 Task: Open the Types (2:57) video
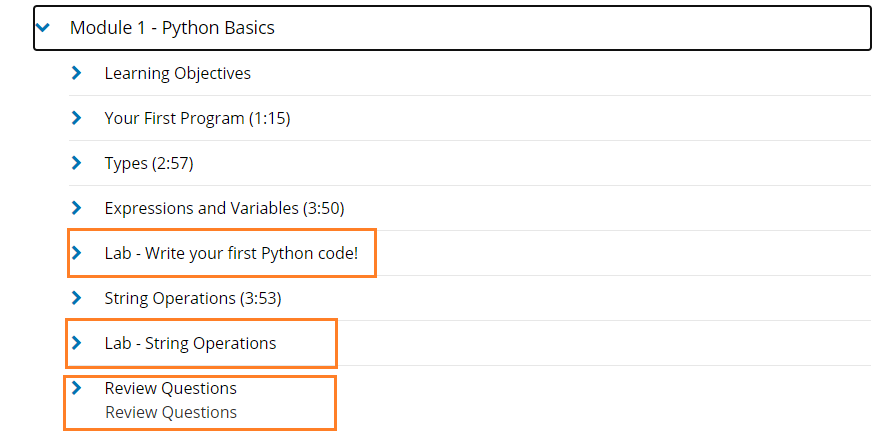tap(149, 164)
